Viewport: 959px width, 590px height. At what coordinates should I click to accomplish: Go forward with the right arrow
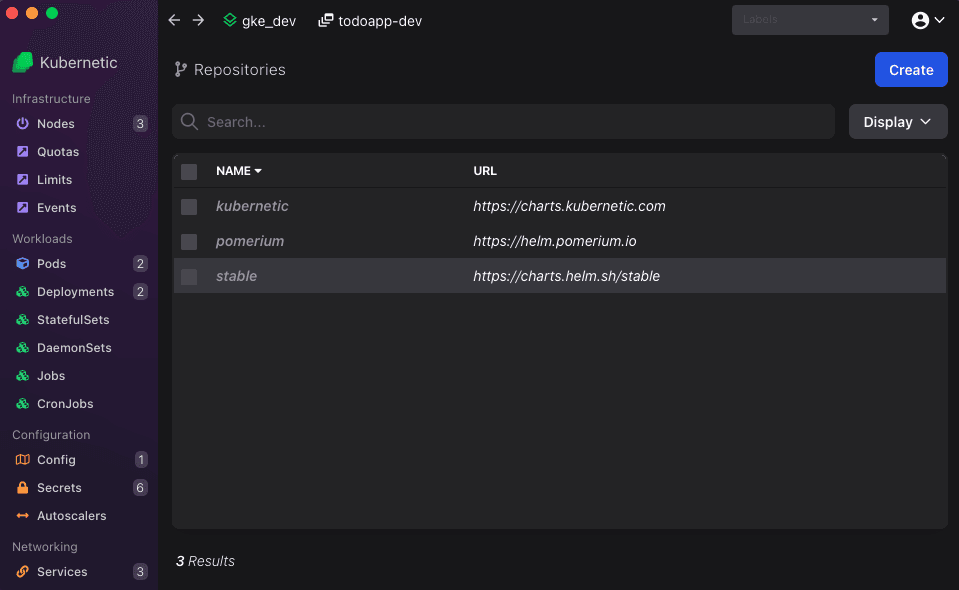coord(198,20)
